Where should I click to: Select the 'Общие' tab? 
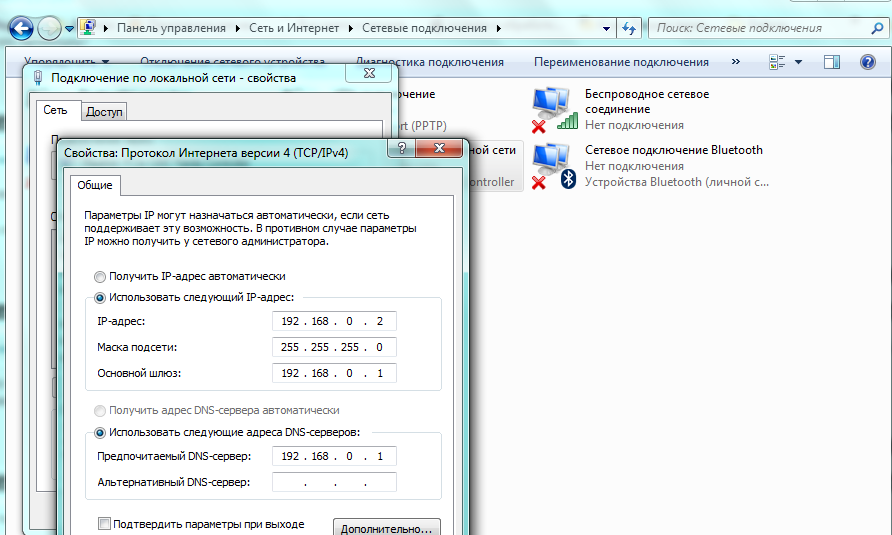pyautogui.click(x=95, y=185)
